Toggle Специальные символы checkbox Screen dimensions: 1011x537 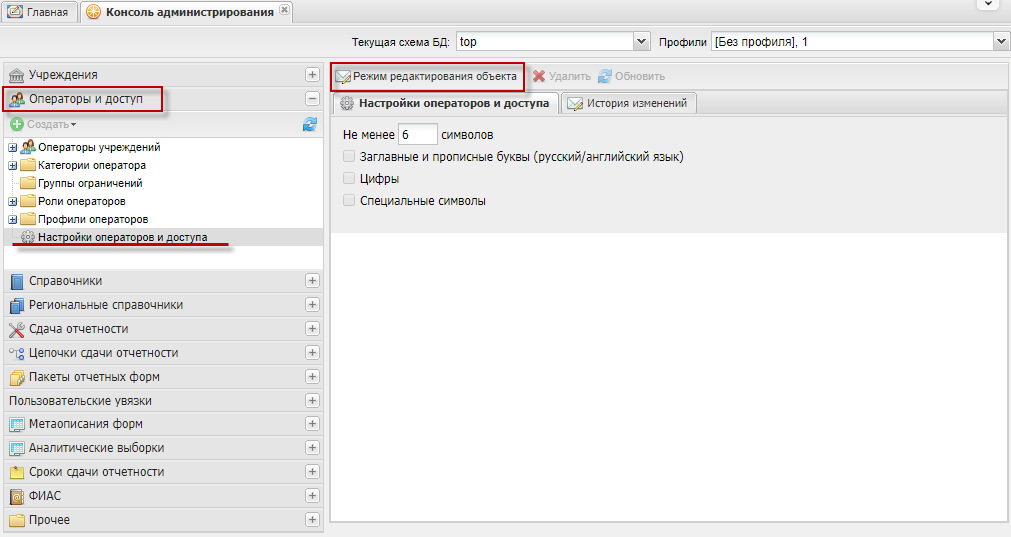coord(349,201)
